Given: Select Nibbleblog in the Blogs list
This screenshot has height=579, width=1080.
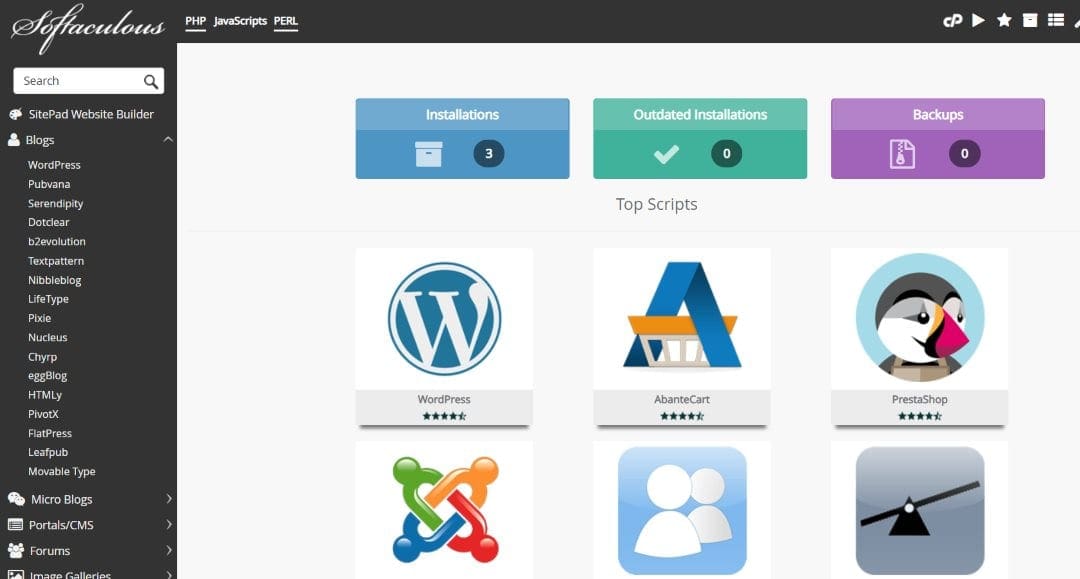Looking at the screenshot, I should (x=54, y=280).
